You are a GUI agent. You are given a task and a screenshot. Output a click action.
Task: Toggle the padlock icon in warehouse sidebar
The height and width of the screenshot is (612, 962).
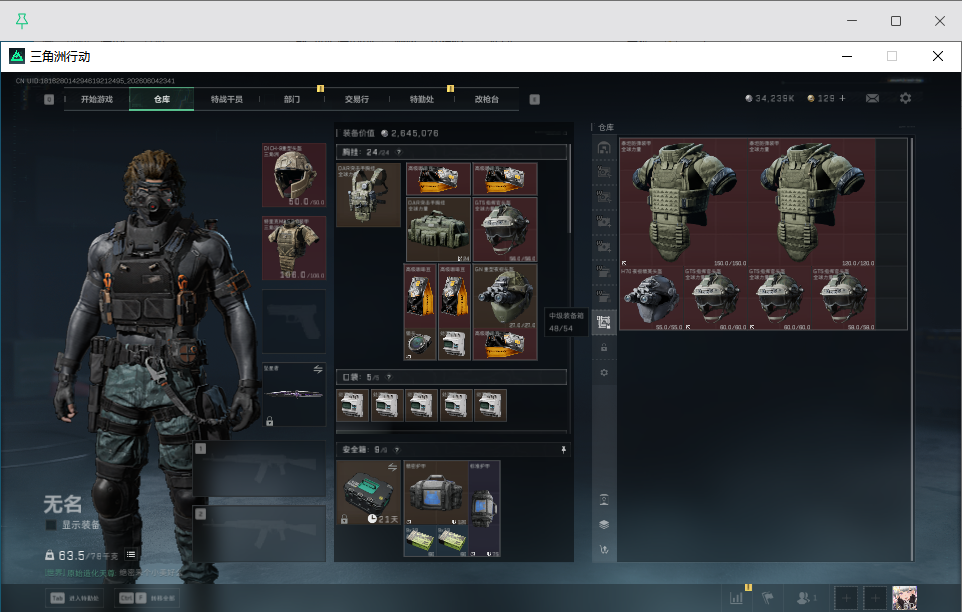[x=604, y=347]
